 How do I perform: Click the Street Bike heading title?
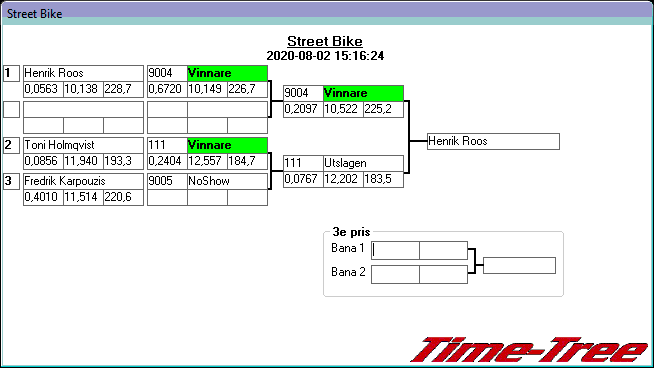tap(325, 41)
